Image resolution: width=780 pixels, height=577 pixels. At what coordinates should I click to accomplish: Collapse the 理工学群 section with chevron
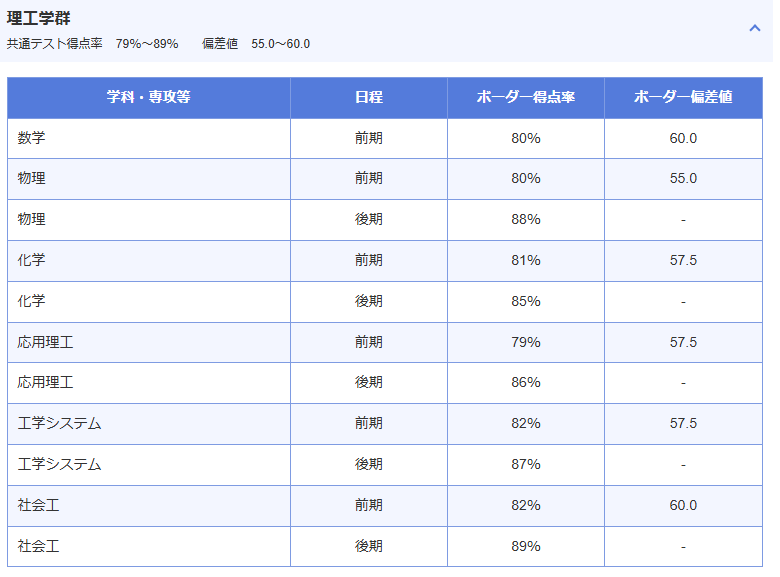[x=755, y=28]
